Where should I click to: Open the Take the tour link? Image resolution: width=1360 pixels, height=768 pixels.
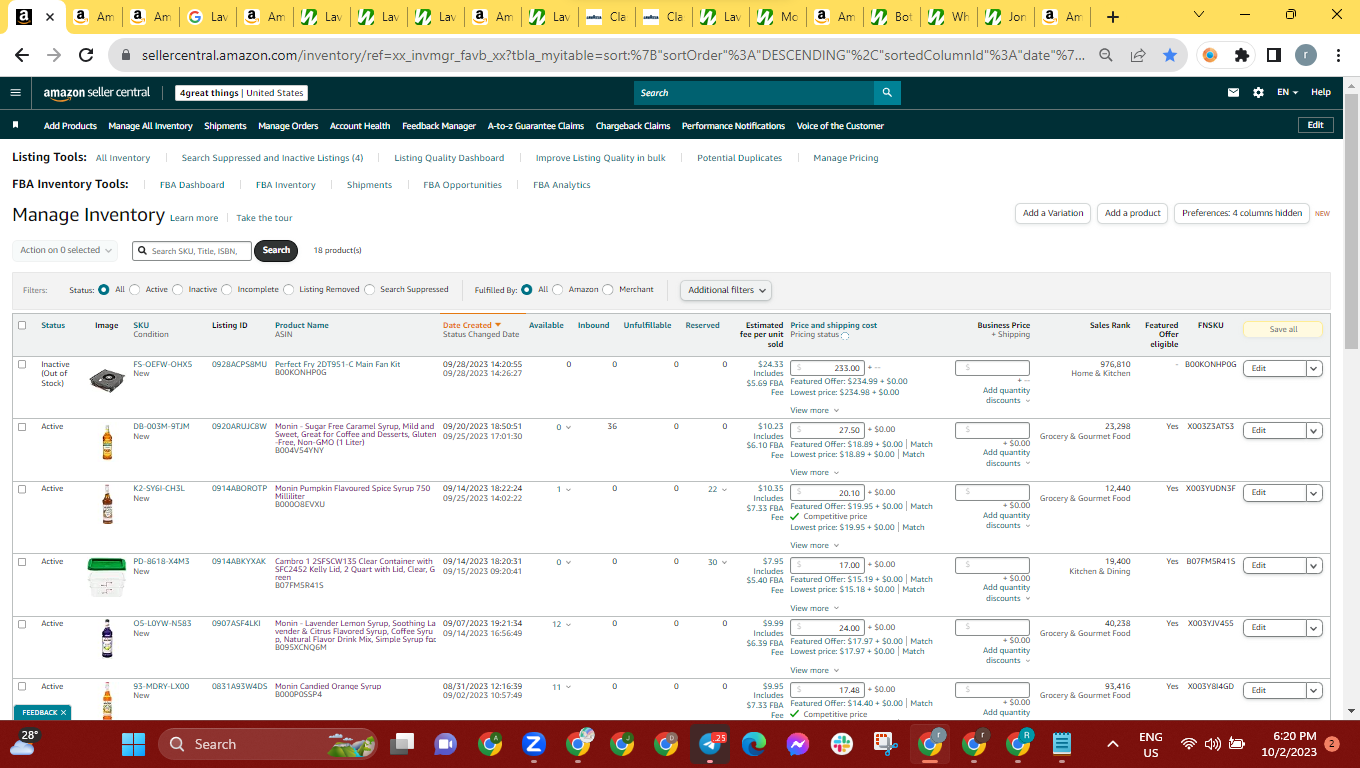(265, 218)
